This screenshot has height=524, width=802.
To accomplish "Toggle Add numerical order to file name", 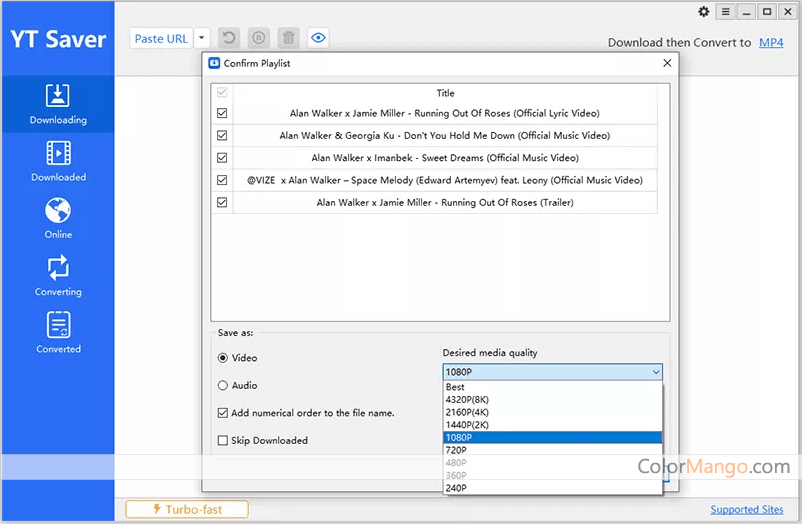I will click(x=222, y=413).
